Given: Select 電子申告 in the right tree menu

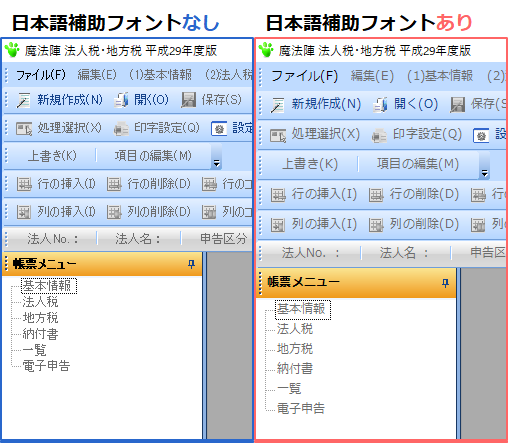Looking at the screenshot, I should coord(301,408).
